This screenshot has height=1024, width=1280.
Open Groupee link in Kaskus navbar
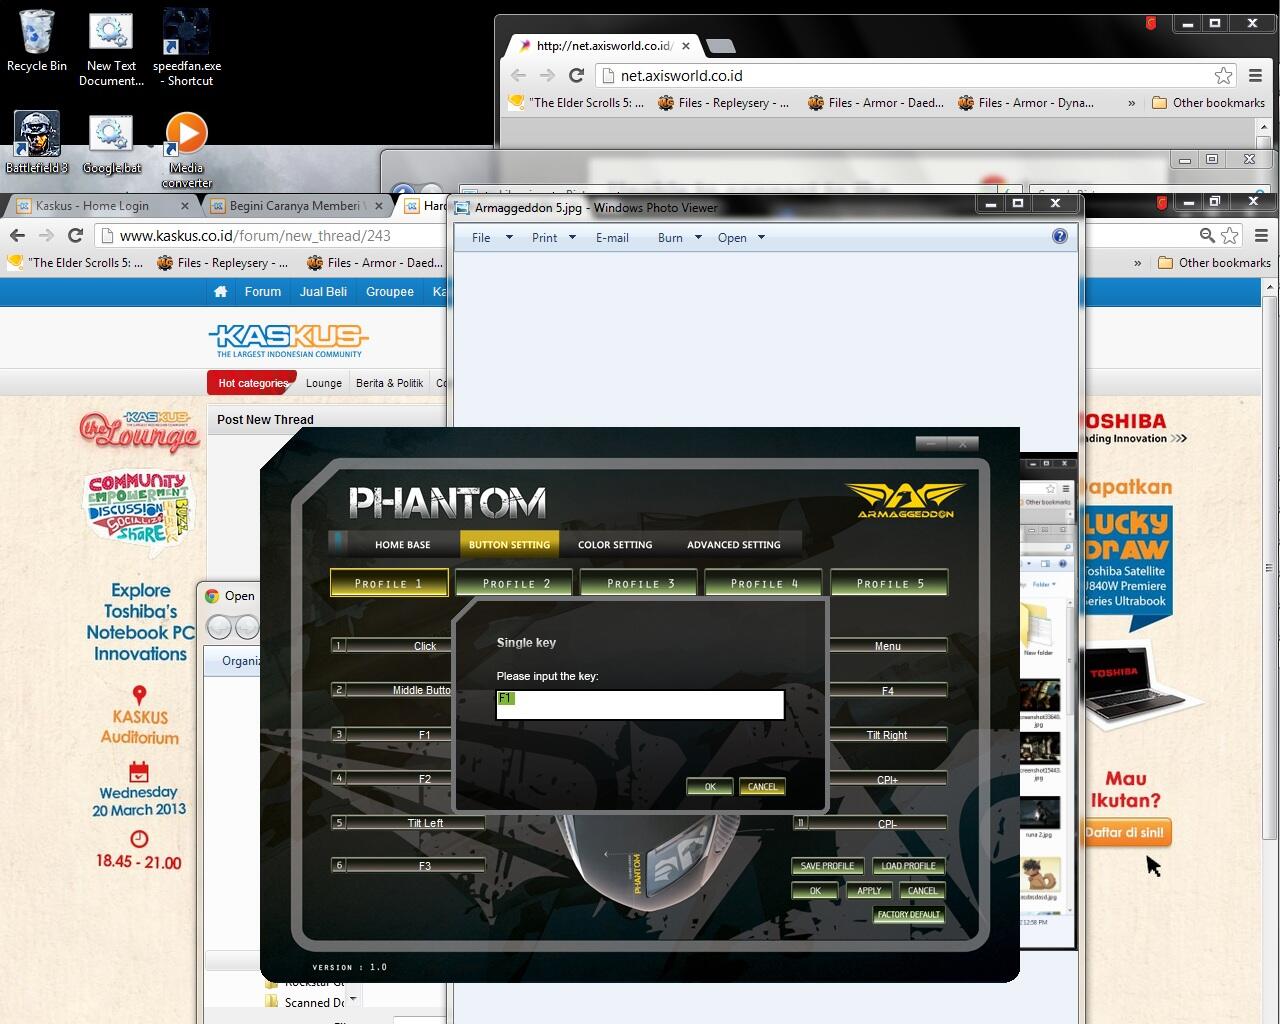390,292
